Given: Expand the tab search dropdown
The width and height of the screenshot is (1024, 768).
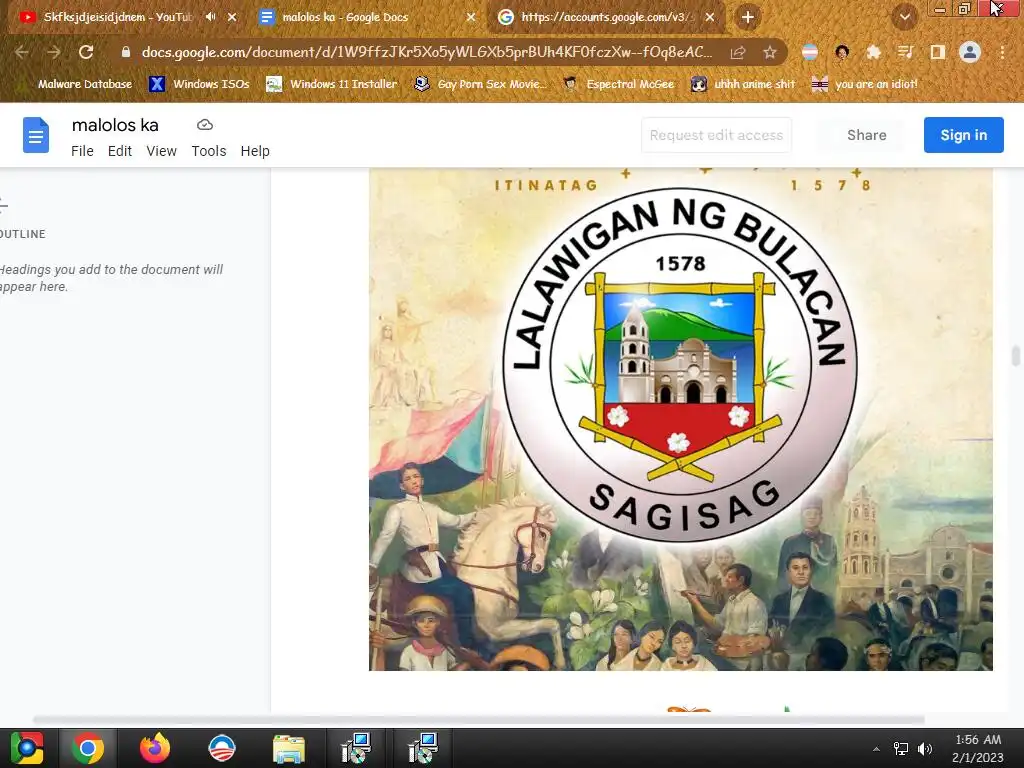Looking at the screenshot, I should click(904, 17).
